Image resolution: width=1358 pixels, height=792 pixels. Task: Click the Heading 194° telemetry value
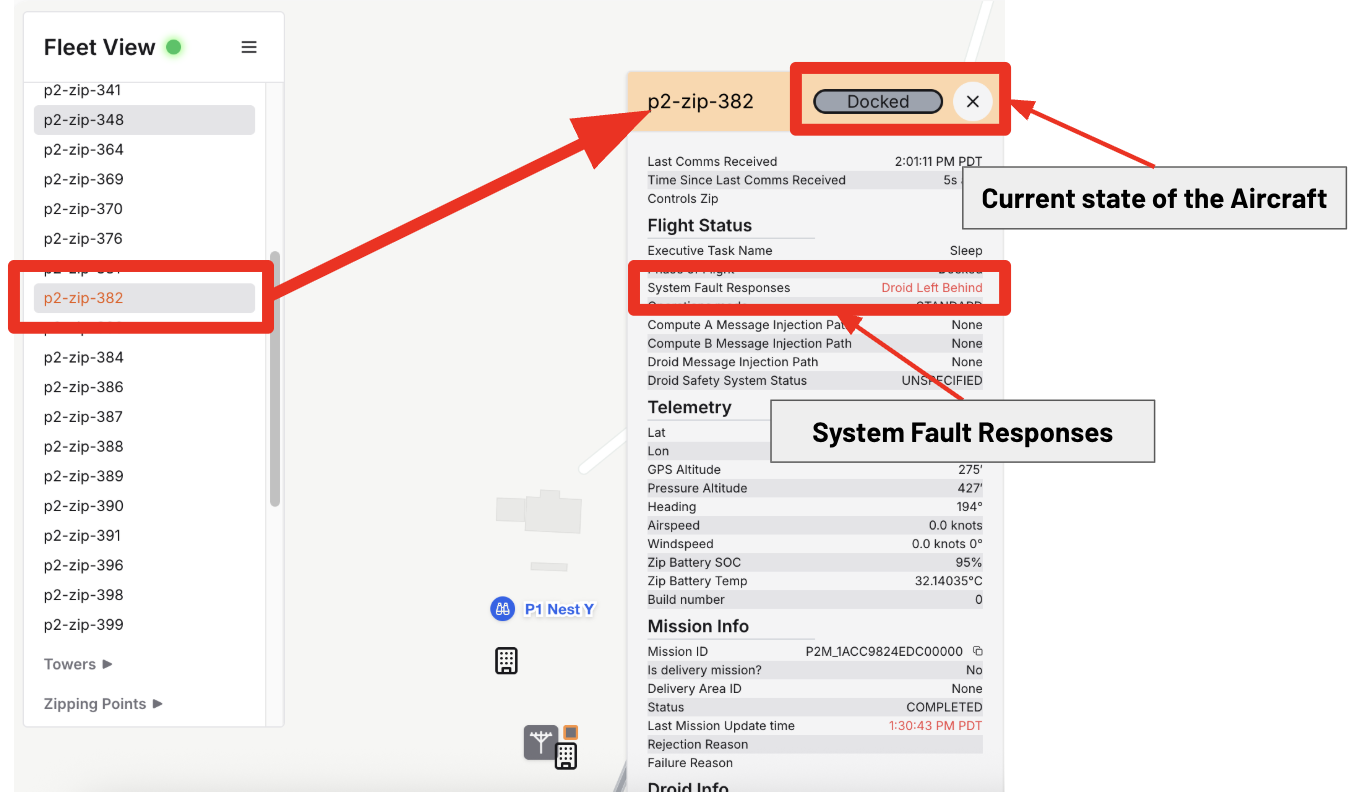tap(971, 507)
